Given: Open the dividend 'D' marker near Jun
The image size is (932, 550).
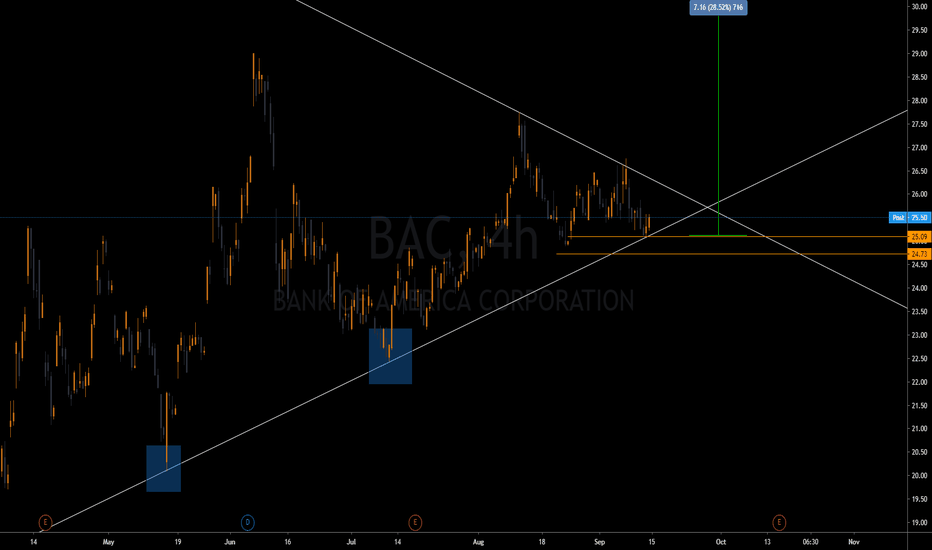Looking at the screenshot, I should click(248, 523).
